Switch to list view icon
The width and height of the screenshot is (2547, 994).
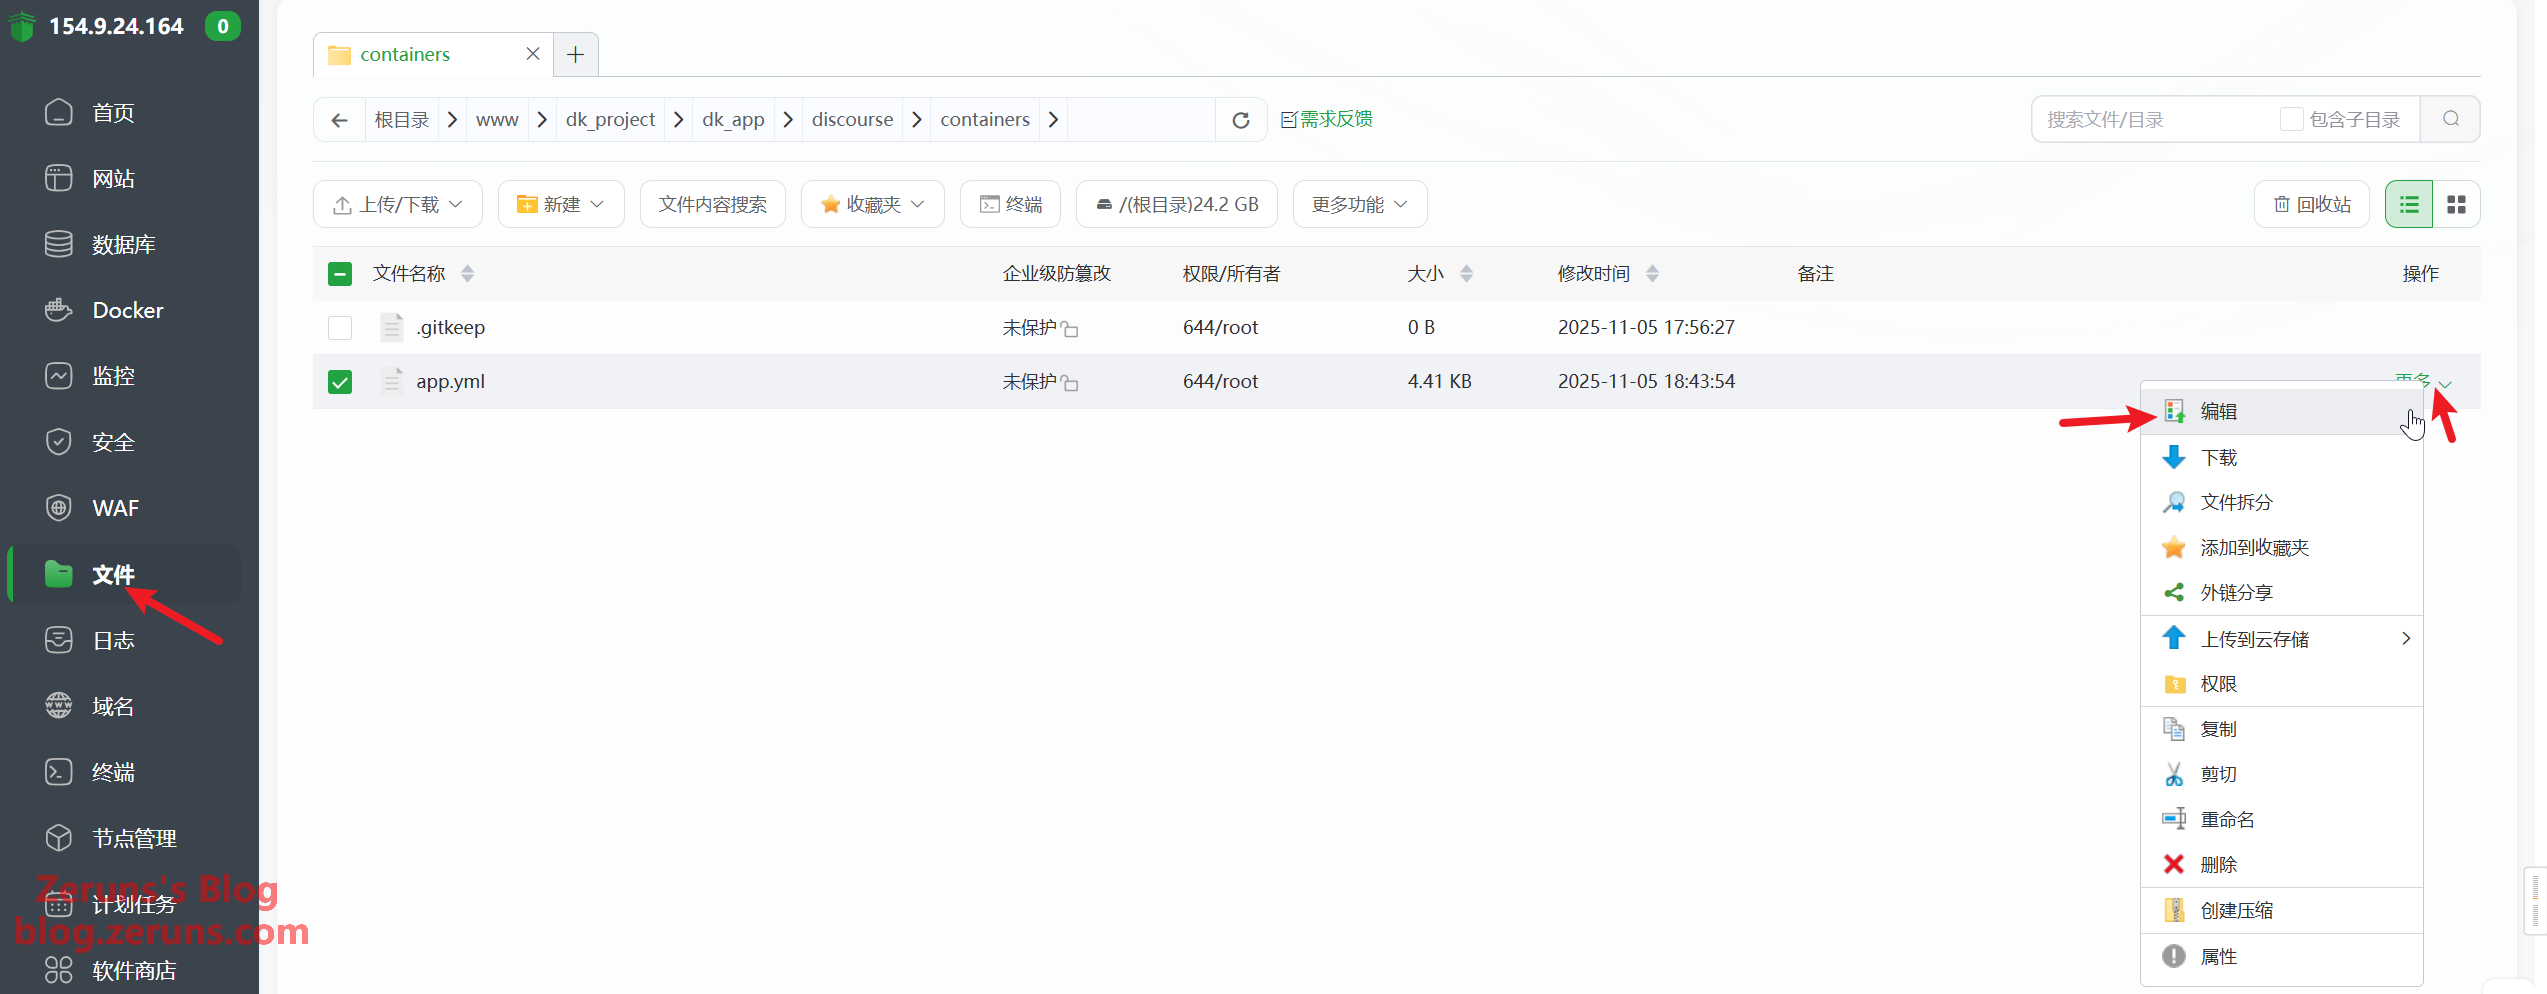click(x=2409, y=205)
